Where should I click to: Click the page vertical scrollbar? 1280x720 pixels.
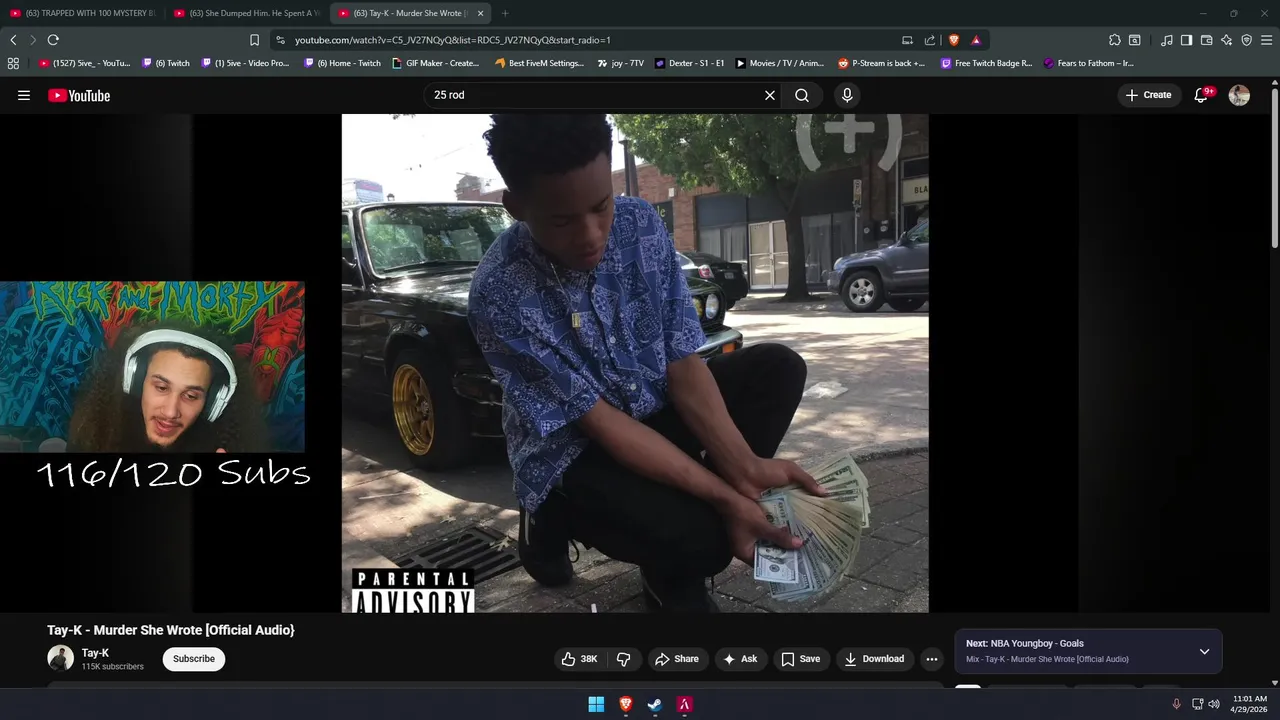pyautogui.click(x=1274, y=170)
